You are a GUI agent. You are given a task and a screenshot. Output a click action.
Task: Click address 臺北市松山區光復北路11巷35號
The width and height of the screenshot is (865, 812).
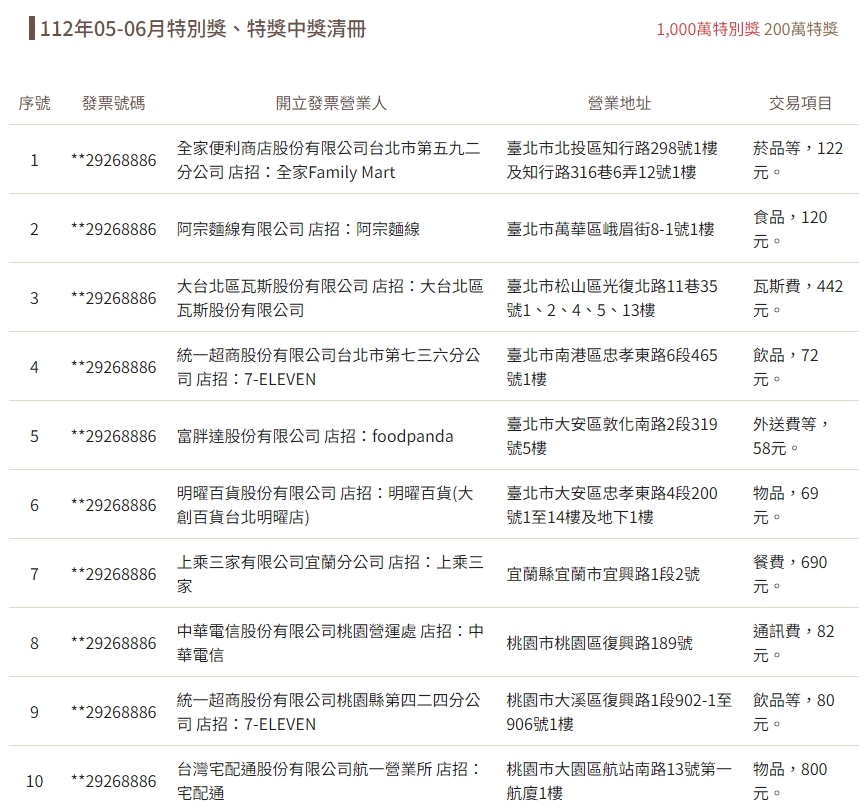point(612,298)
